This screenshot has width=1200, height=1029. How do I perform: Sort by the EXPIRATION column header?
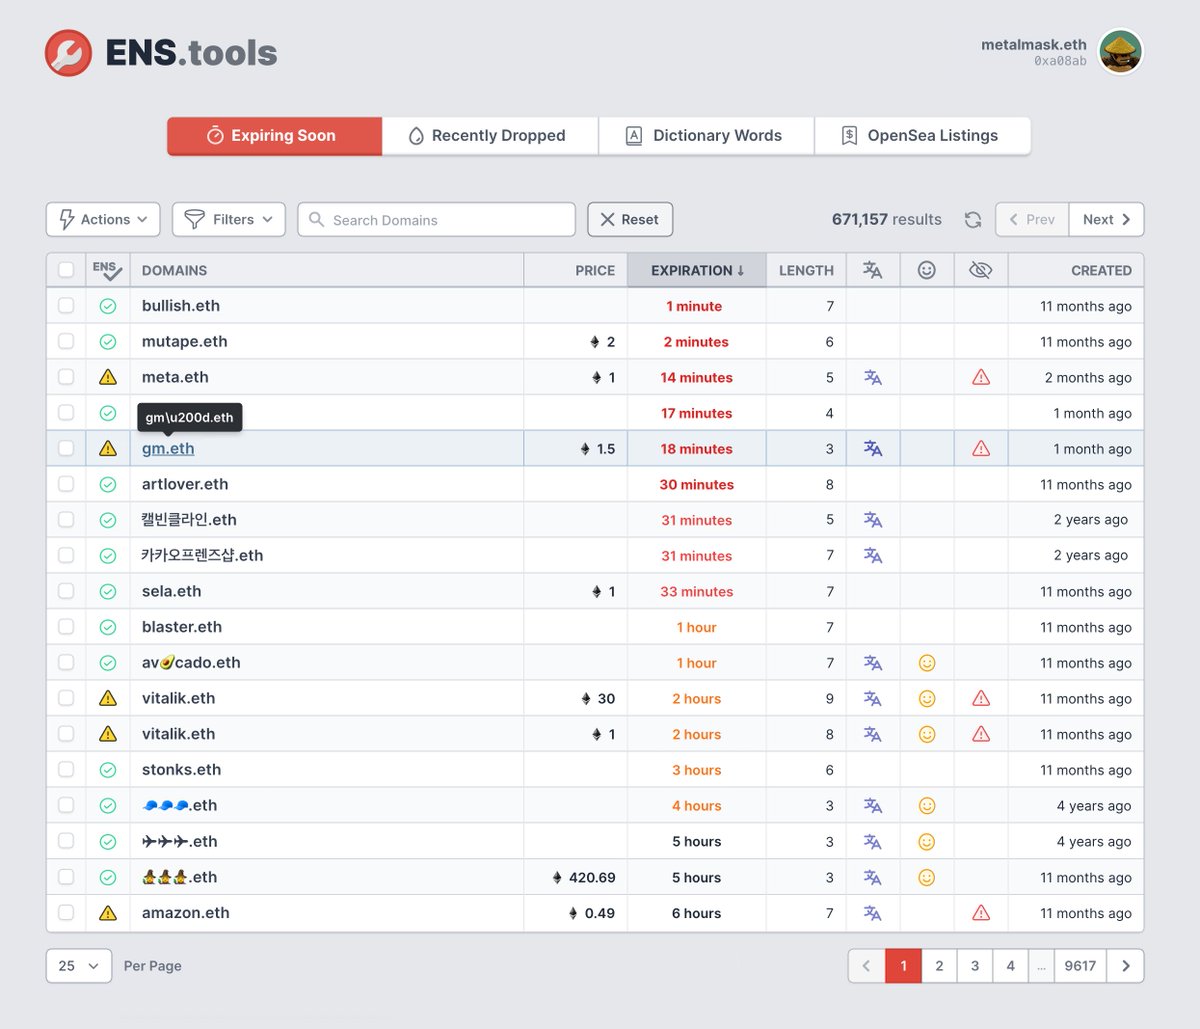pyautogui.click(x=697, y=270)
